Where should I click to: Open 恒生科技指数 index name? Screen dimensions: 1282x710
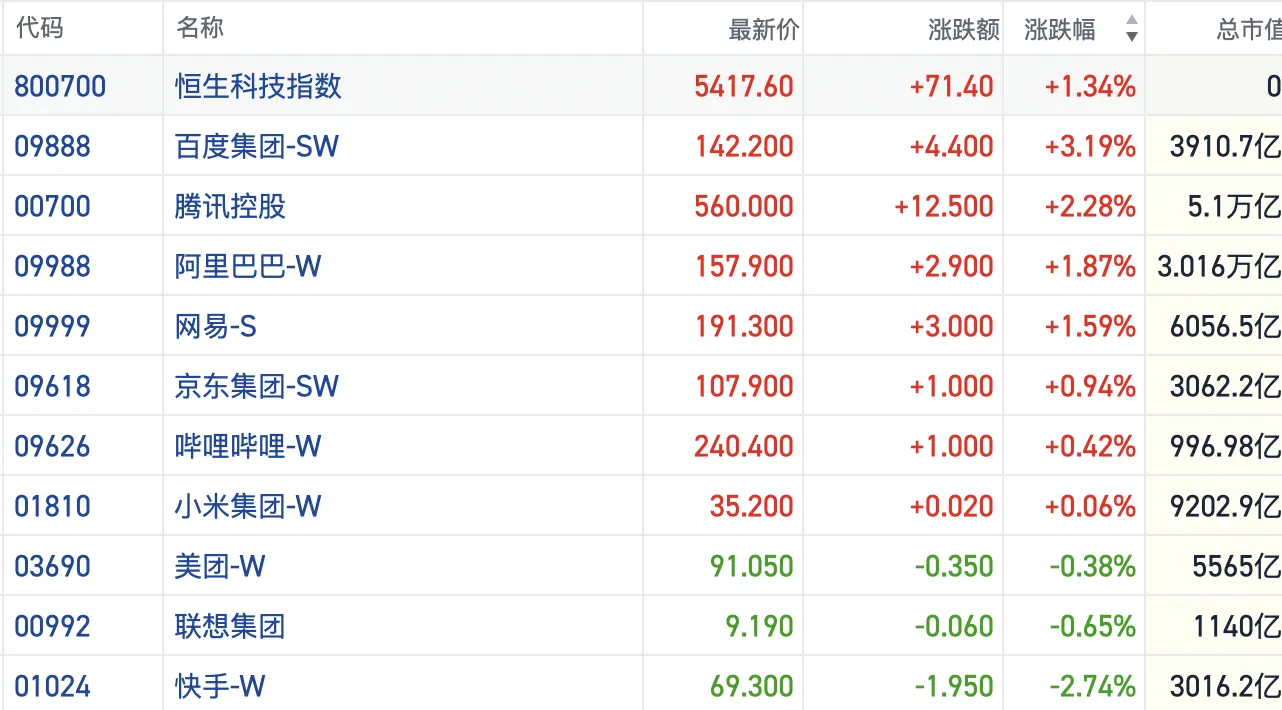pyautogui.click(x=258, y=86)
